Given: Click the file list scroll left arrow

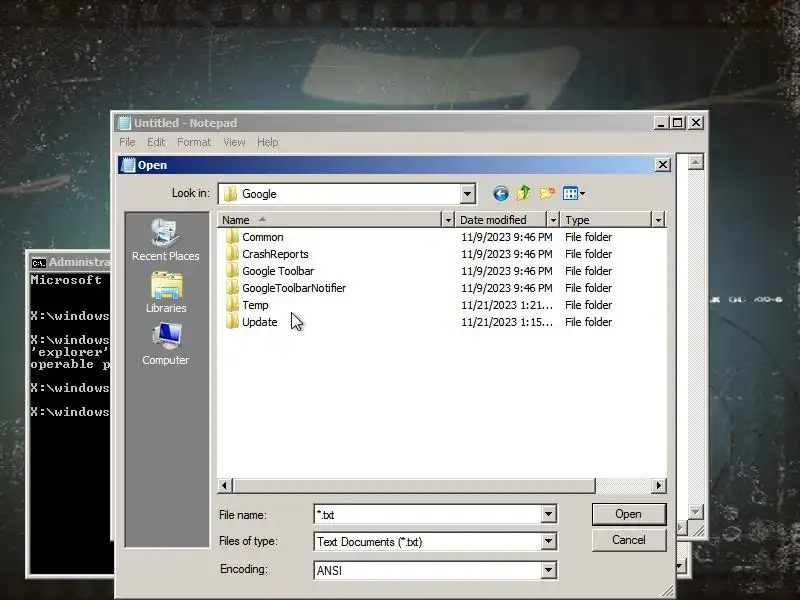Looking at the screenshot, I should [225, 486].
